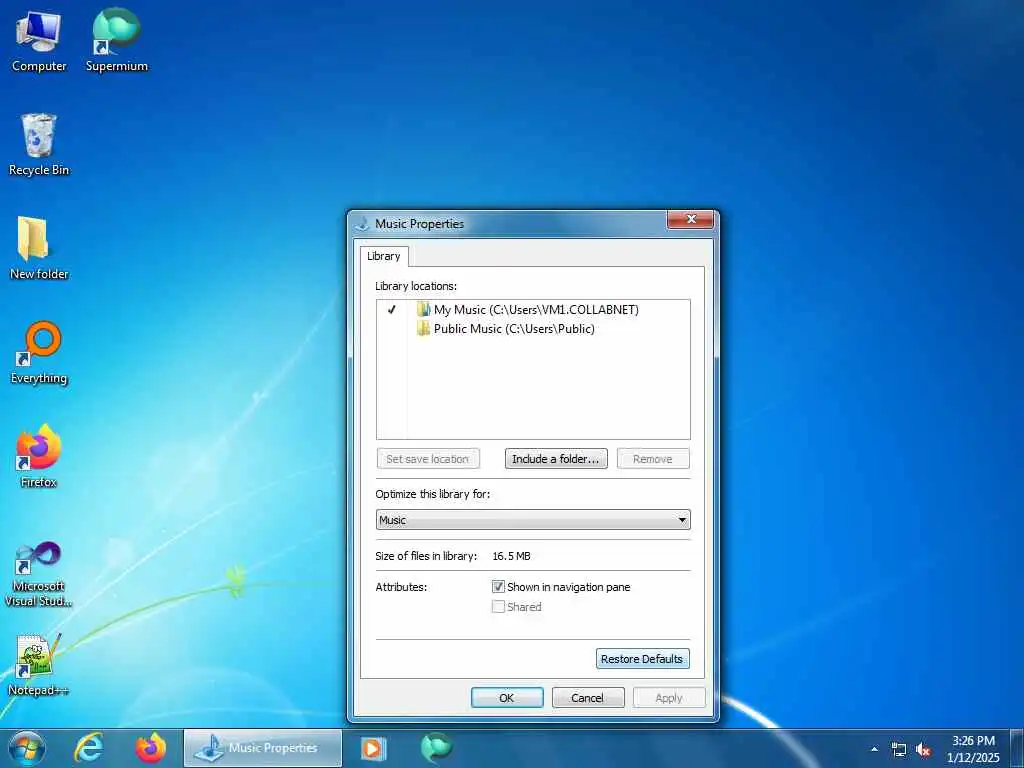Select the Library tab
The image size is (1024, 768).
click(x=384, y=256)
